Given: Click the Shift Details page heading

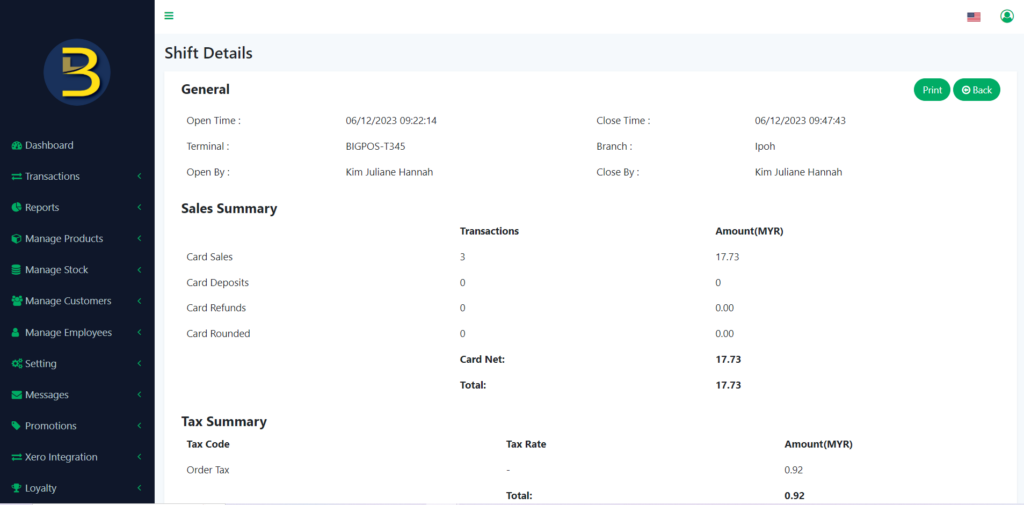Looking at the screenshot, I should pos(208,53).
